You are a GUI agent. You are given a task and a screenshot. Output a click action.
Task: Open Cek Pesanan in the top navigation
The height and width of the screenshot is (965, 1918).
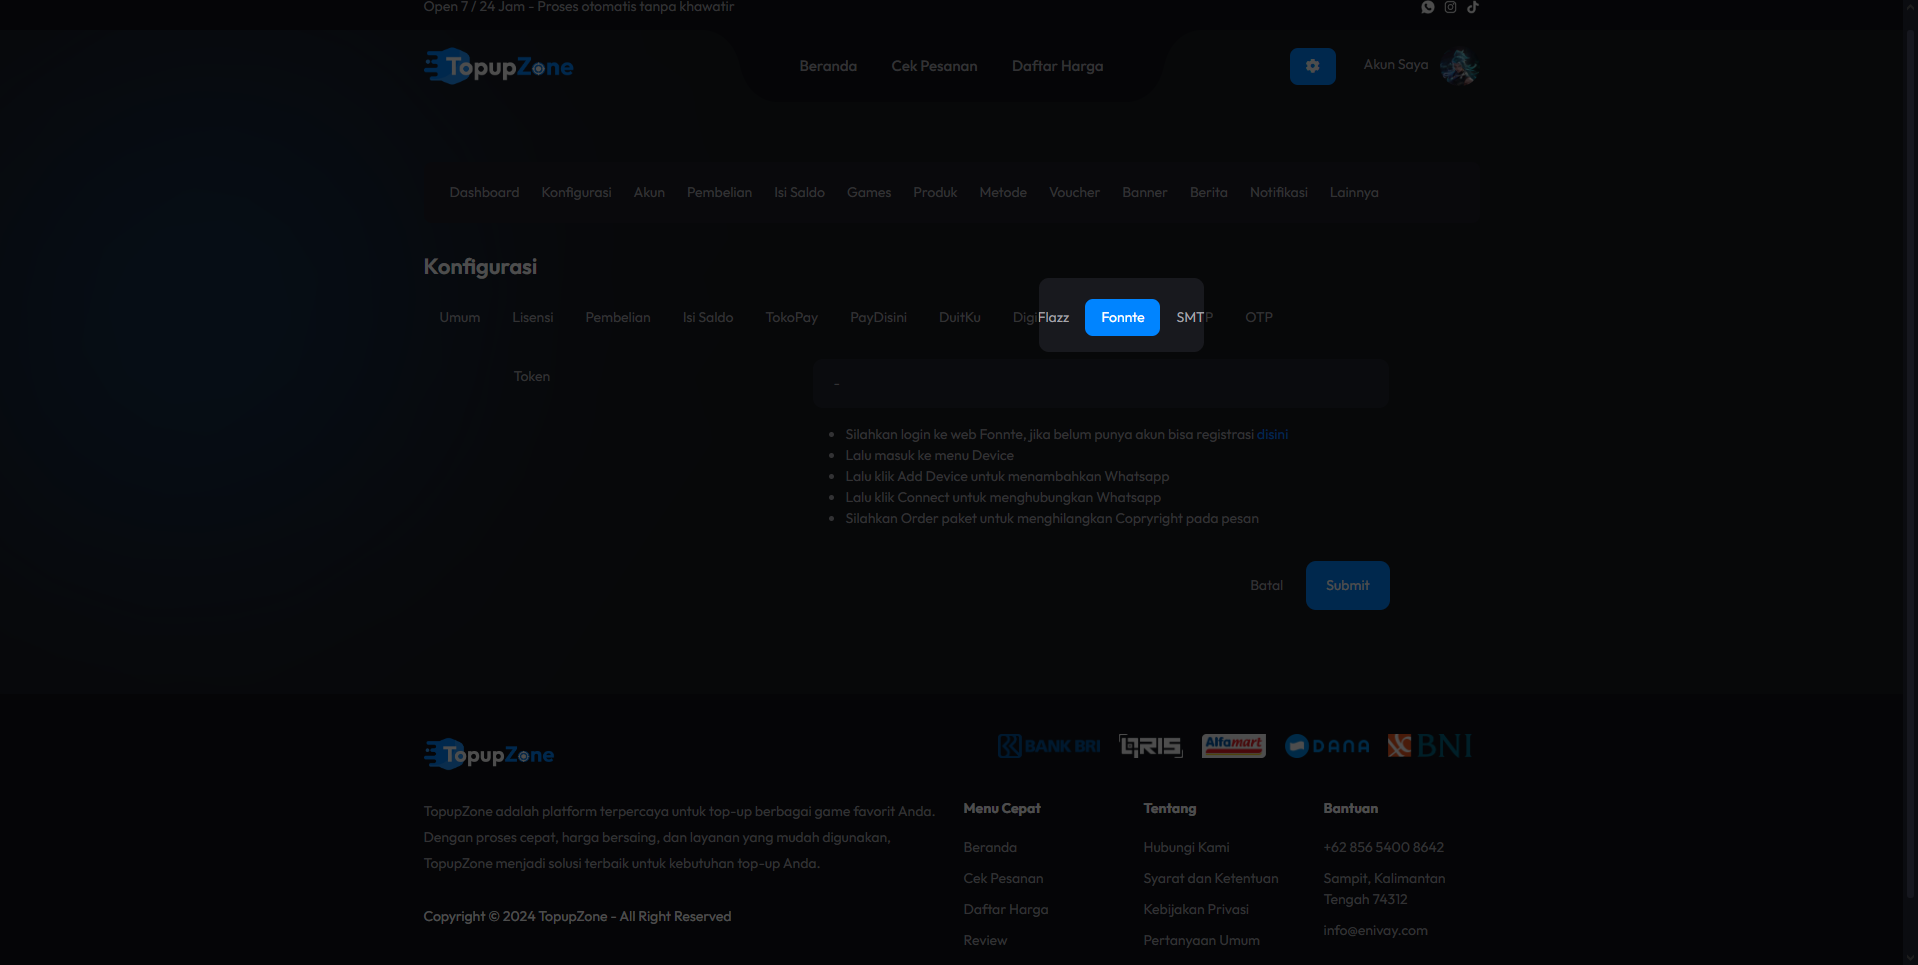point(934,66)
